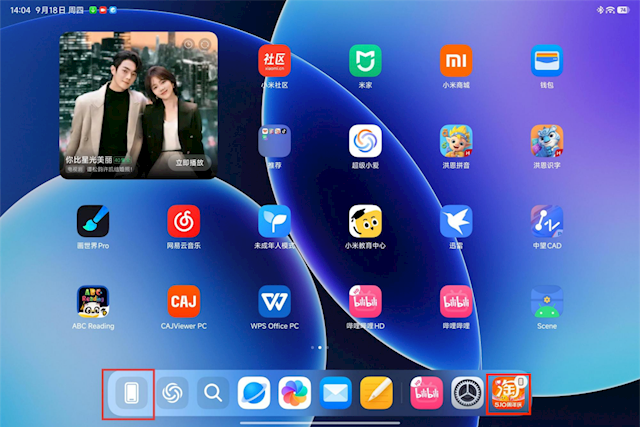Expand the 推荐 app folder
The height and width of the screenshot is (427, 640).
tap(274, 141)
